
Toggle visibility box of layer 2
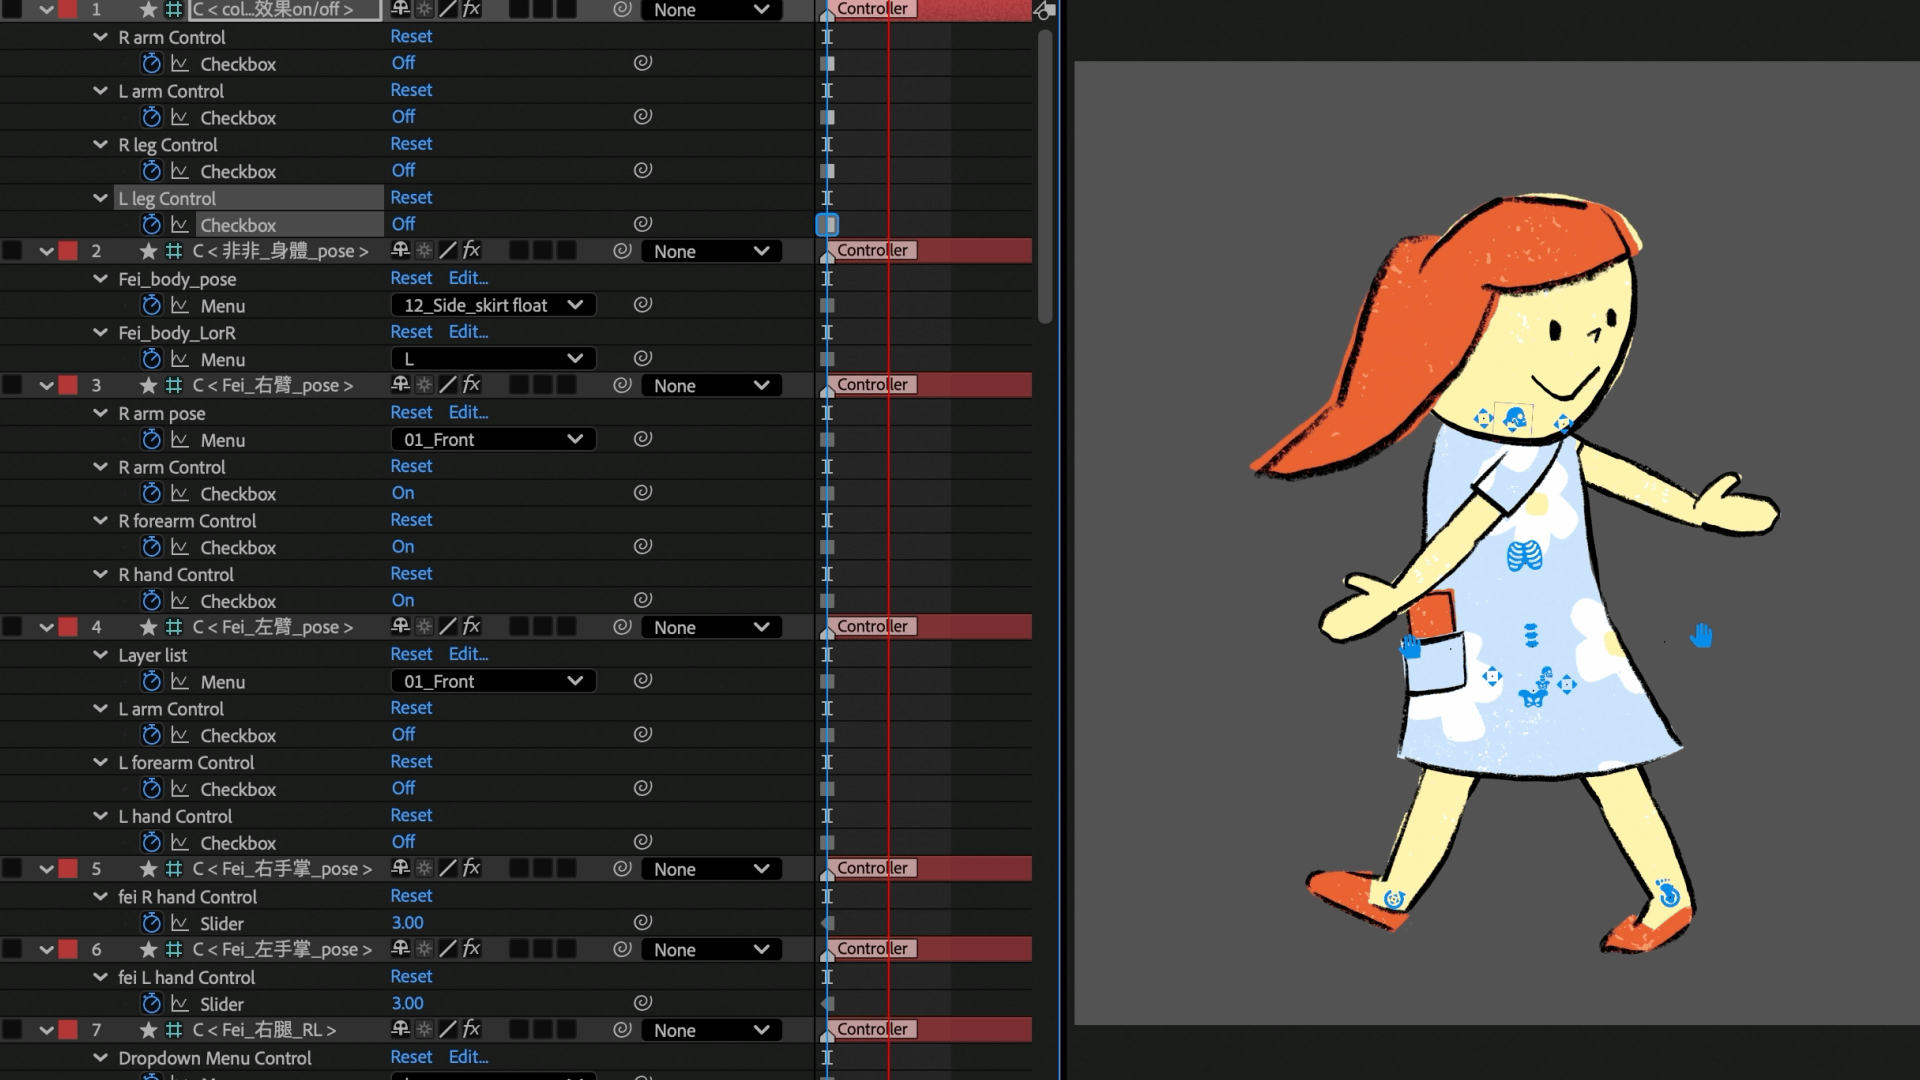(13, 251)
